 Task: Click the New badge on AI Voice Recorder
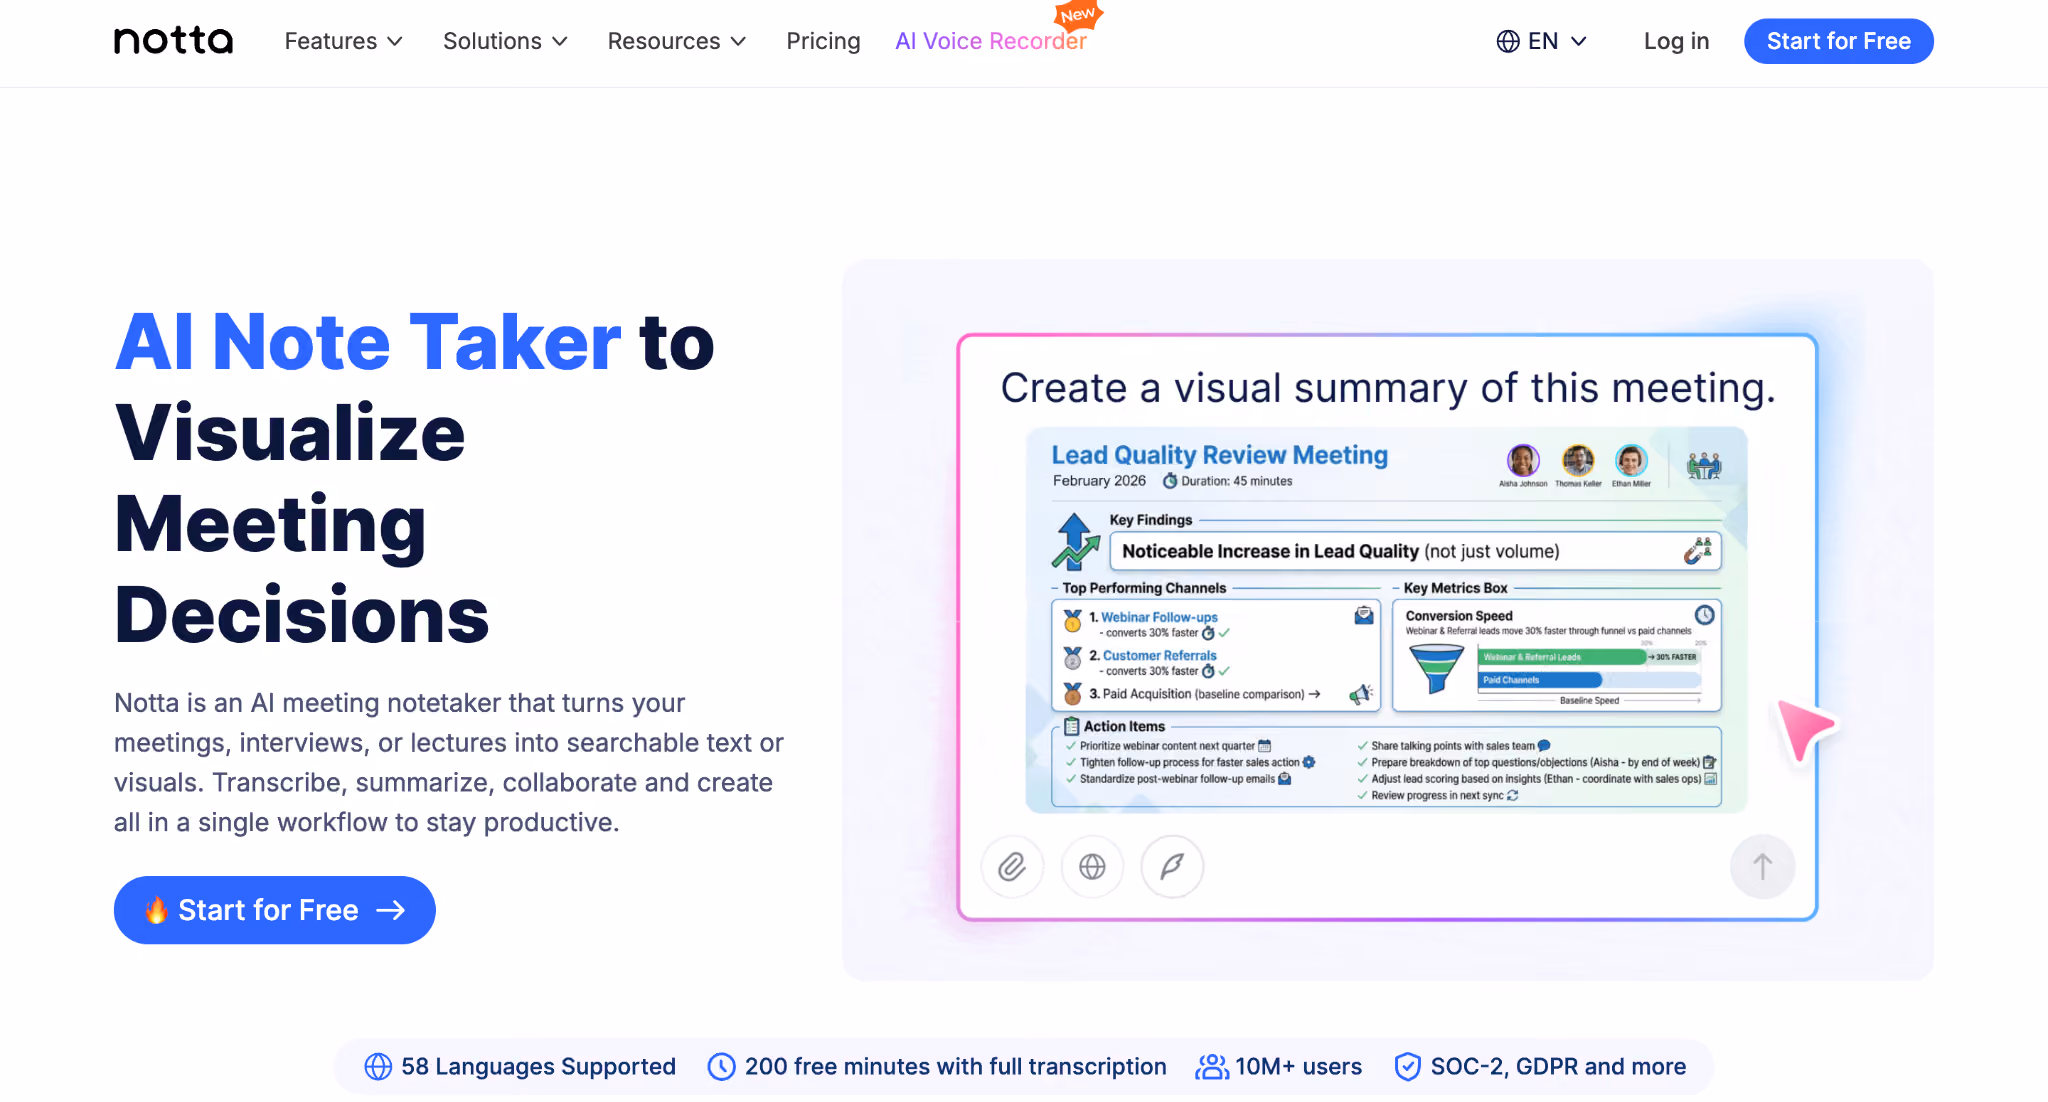[1078, 15]
